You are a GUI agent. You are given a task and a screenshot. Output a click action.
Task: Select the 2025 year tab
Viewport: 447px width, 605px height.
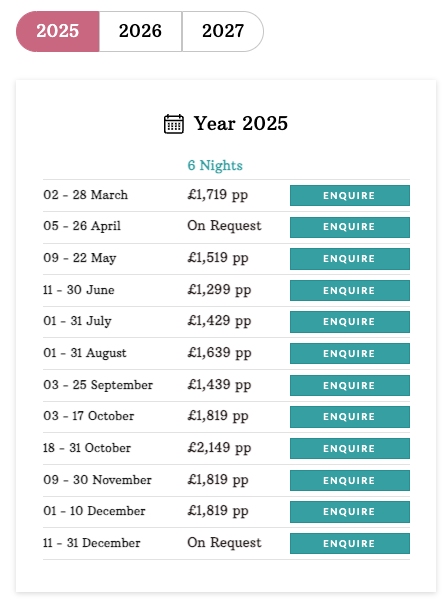[57, 31]
